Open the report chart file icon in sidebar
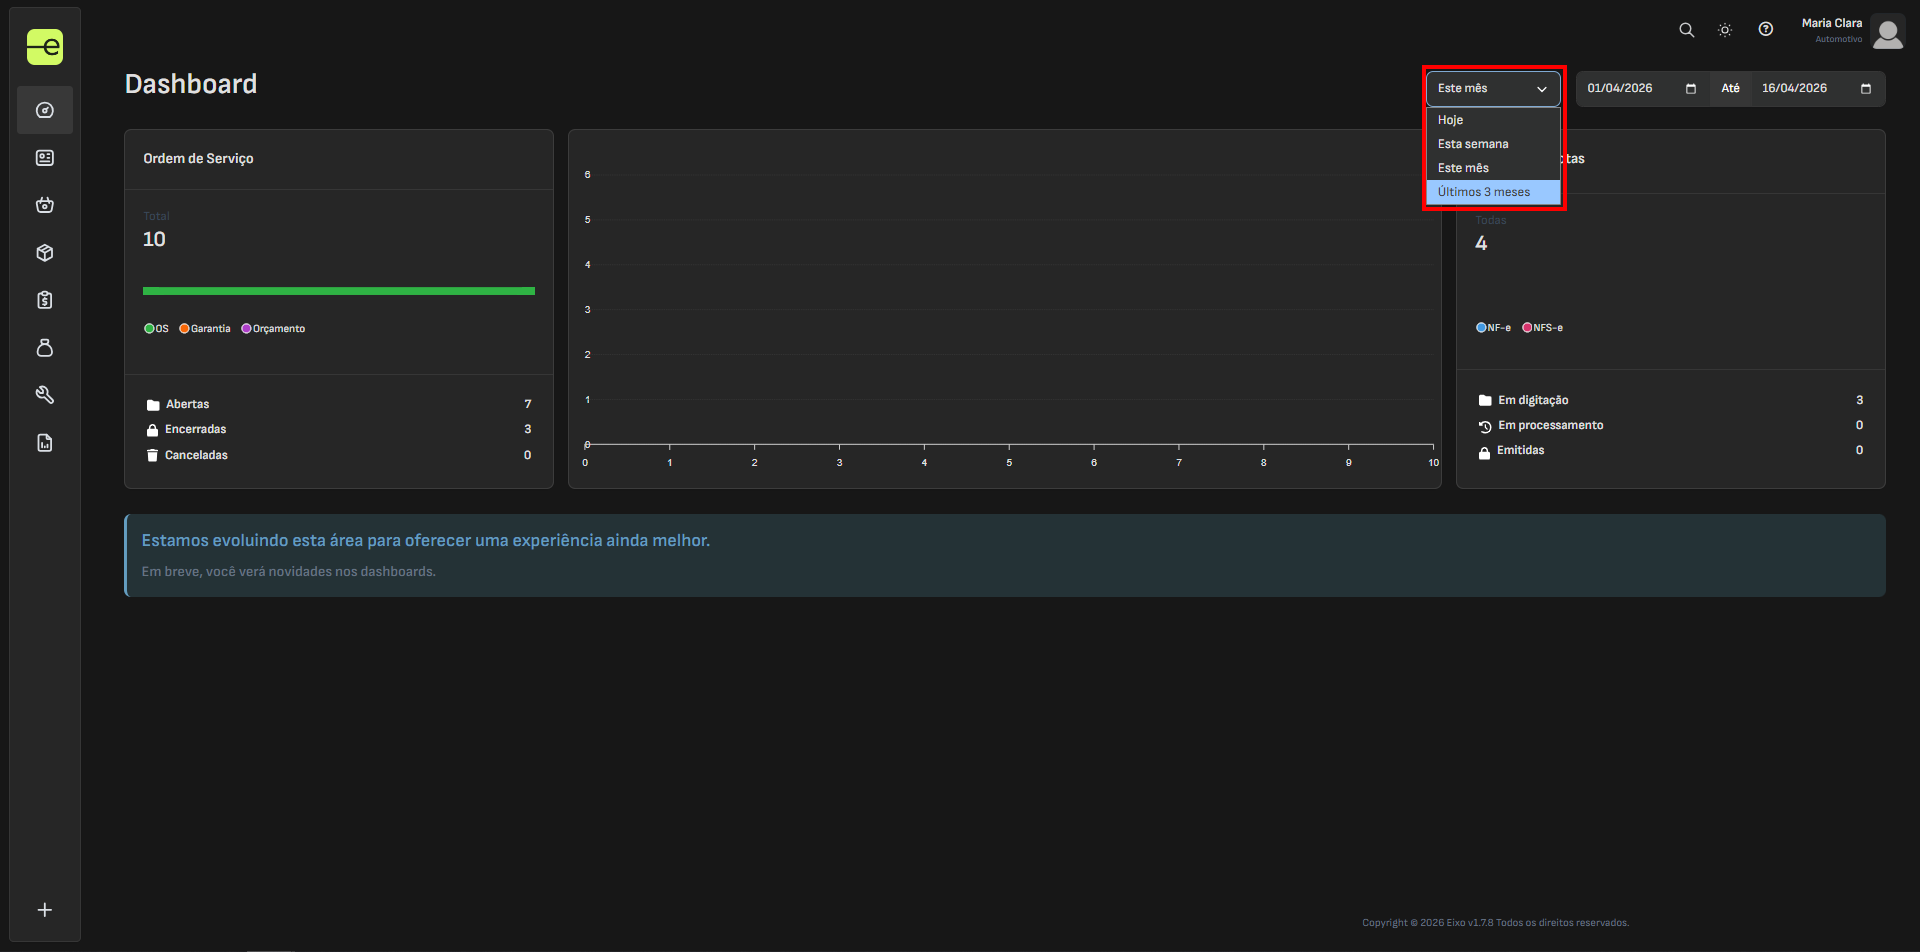The width and height of the screenshot is (1920, 952). click(x=45, y=443)
